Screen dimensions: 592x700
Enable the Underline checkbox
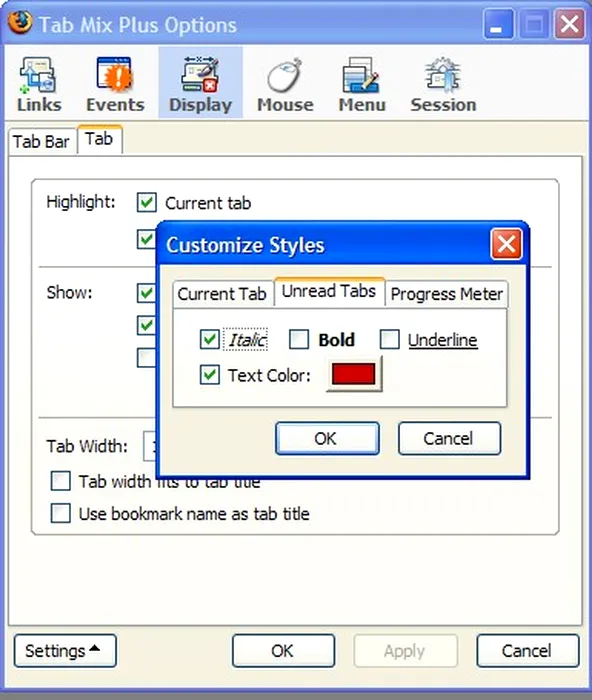(389, 339)
